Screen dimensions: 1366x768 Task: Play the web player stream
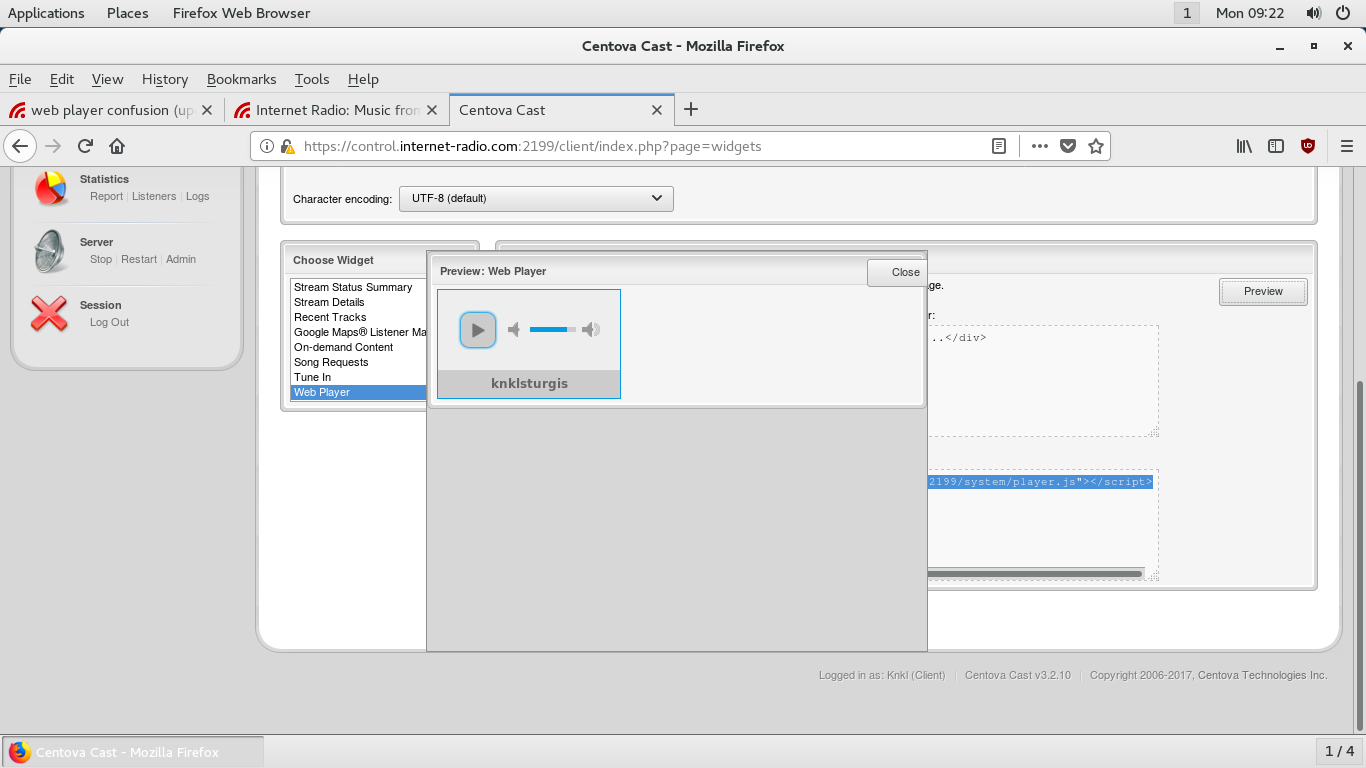pyautogui.click(x=478, y=330)
